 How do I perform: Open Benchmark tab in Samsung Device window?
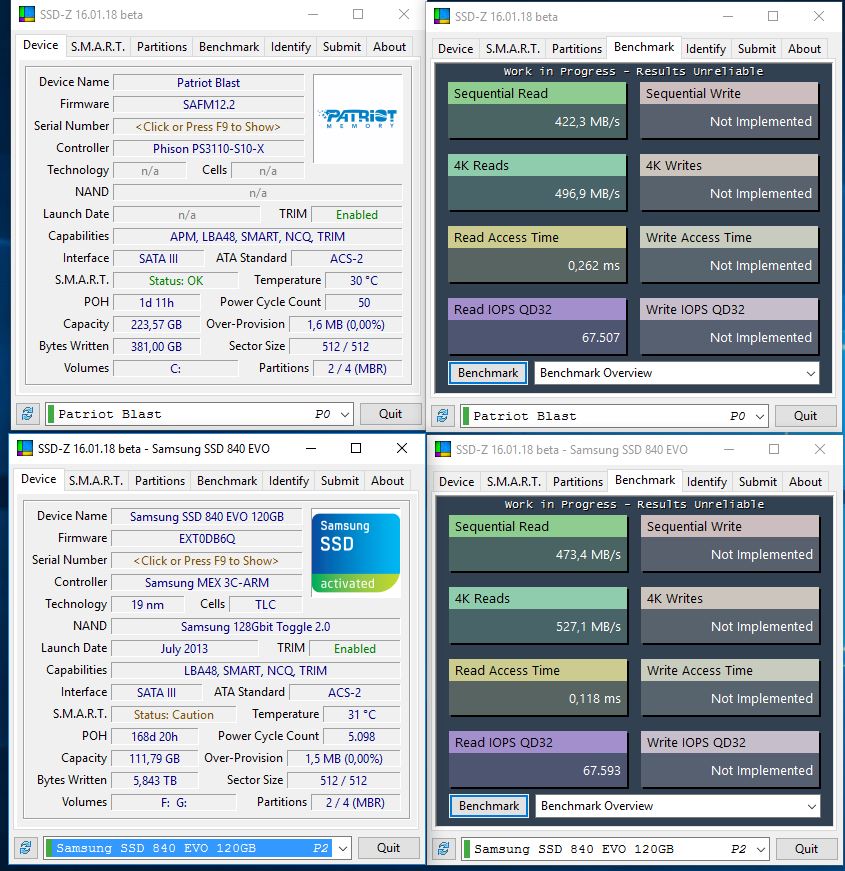coord(227,480)
